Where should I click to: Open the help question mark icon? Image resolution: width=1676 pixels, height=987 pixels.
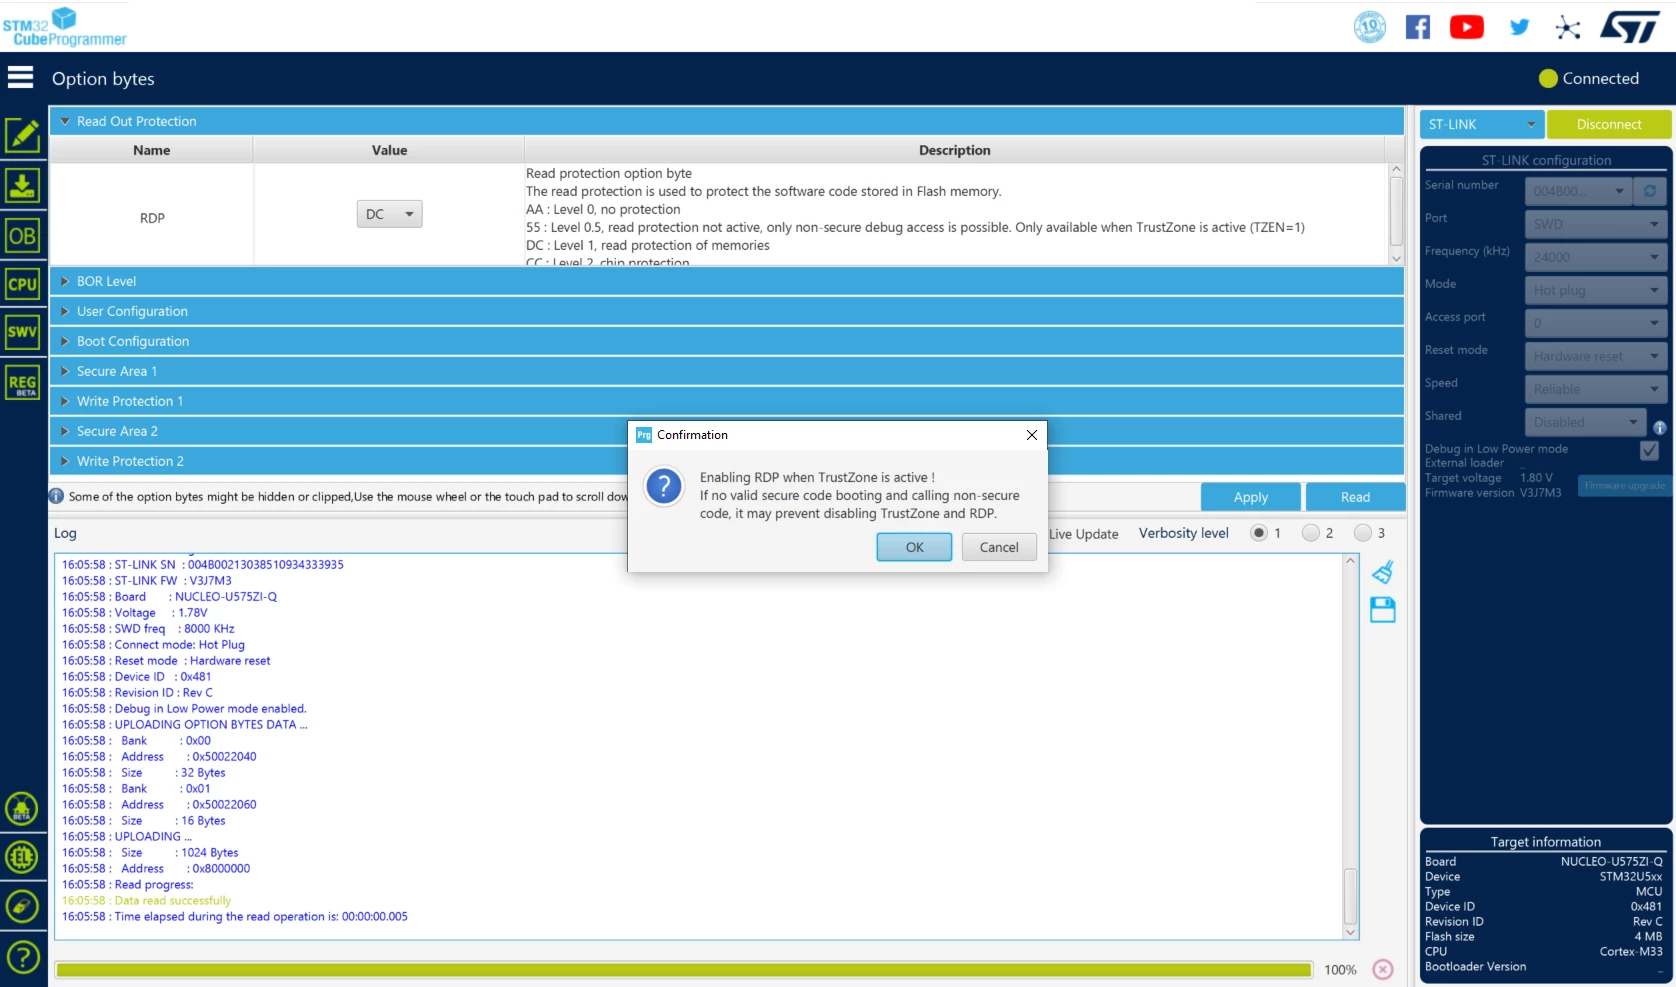[x=22, y=958]
